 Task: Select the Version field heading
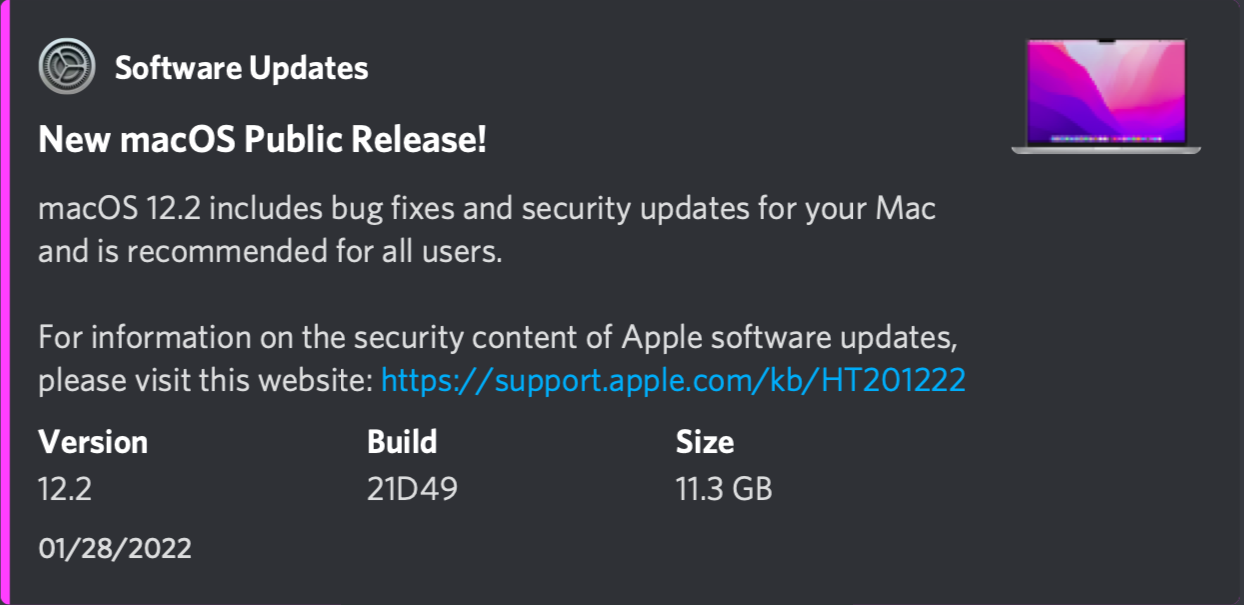point(93,441)
